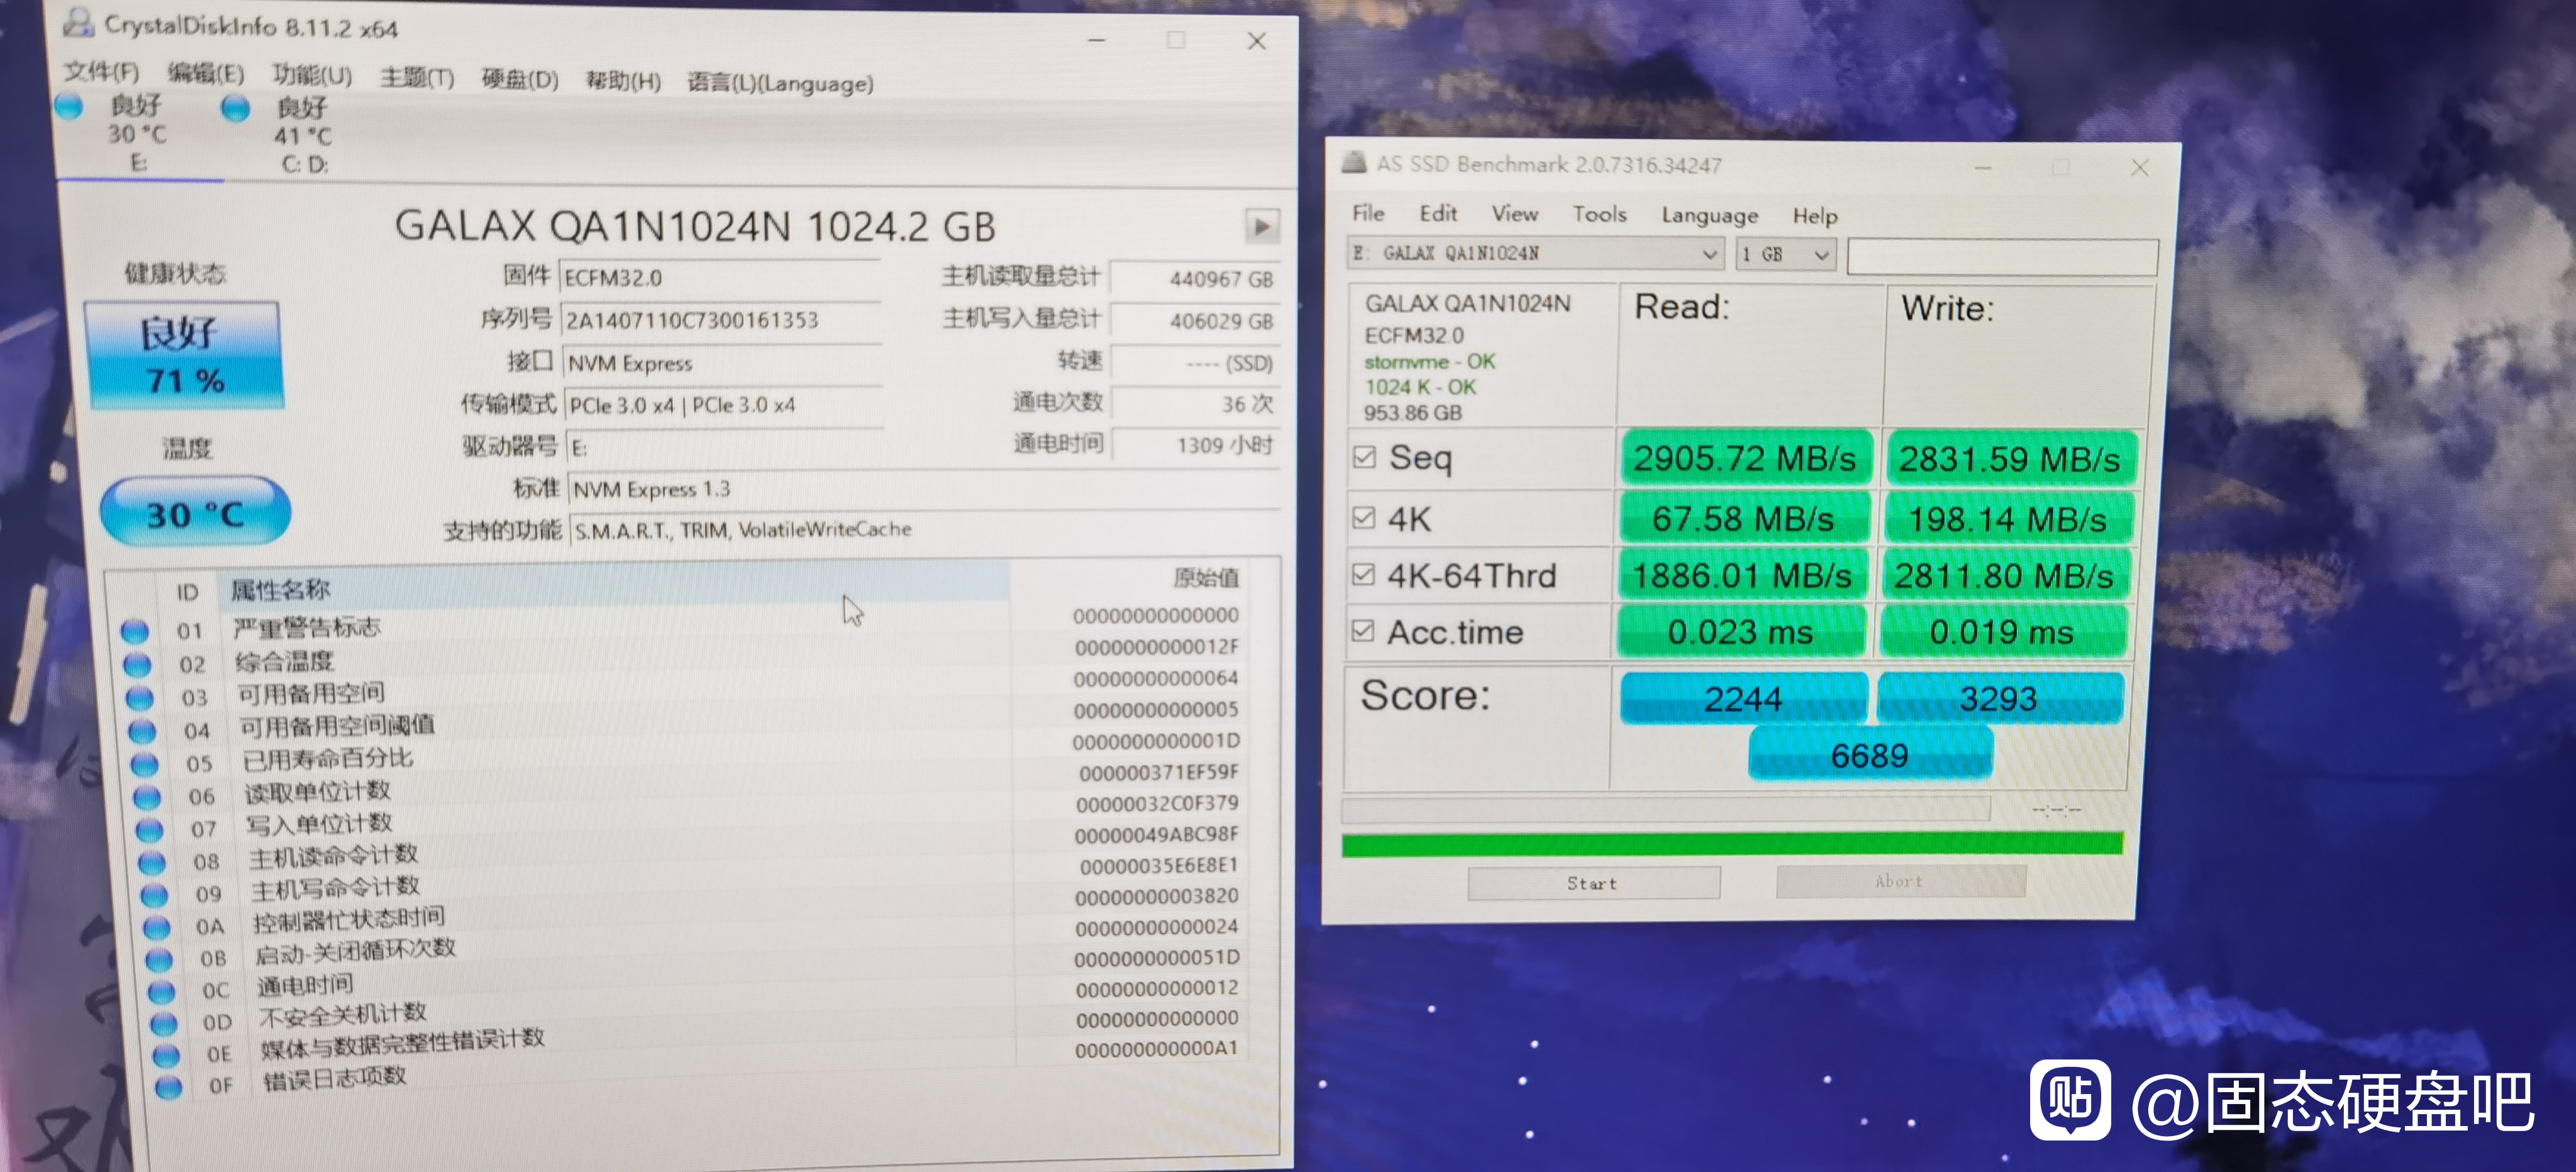Click the CrystalDiskInfo title bar app icon
The height and width of the screenshot is (1172, 2576).
pos(79,22)
